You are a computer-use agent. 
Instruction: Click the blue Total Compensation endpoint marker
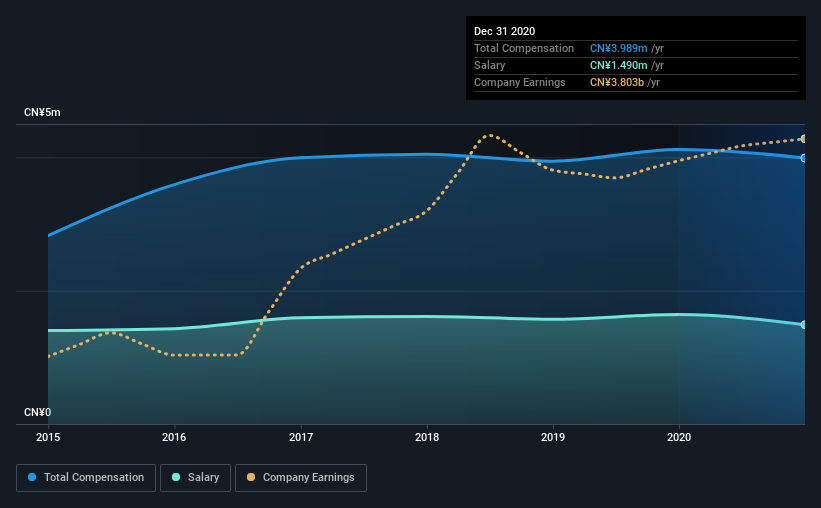[803, 158]
